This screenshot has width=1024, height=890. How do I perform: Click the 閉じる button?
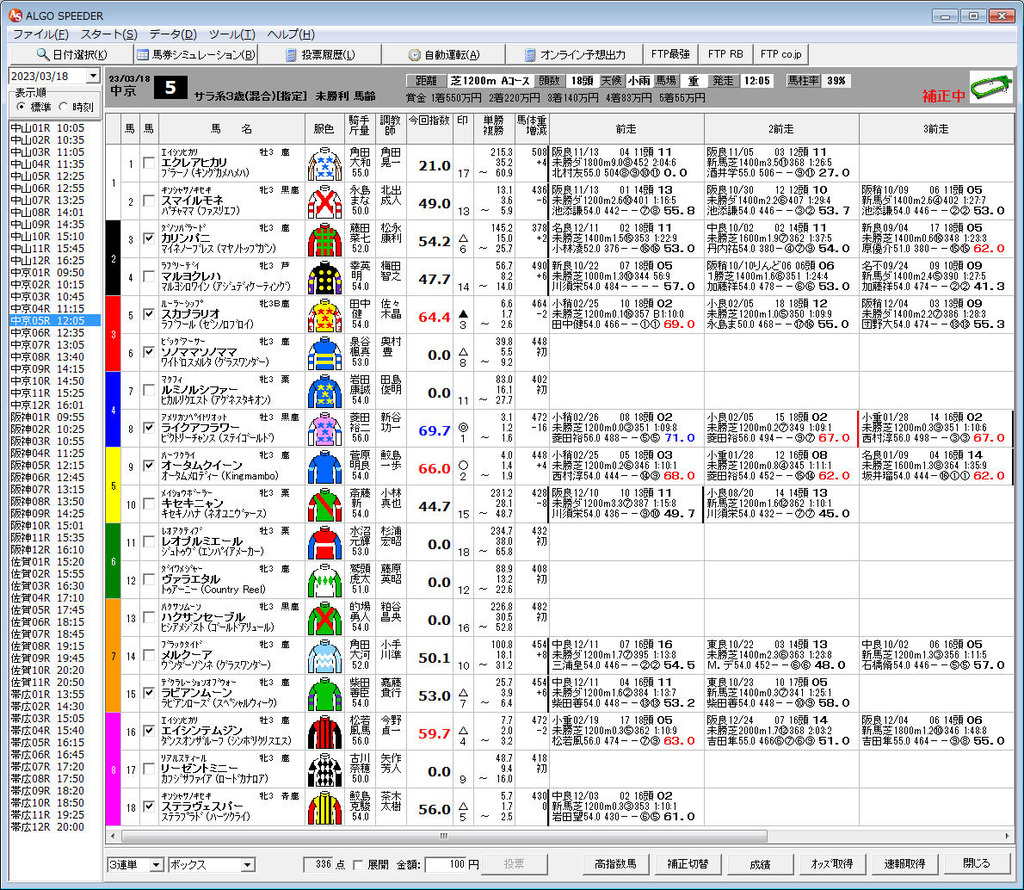(x=977, y=864)
